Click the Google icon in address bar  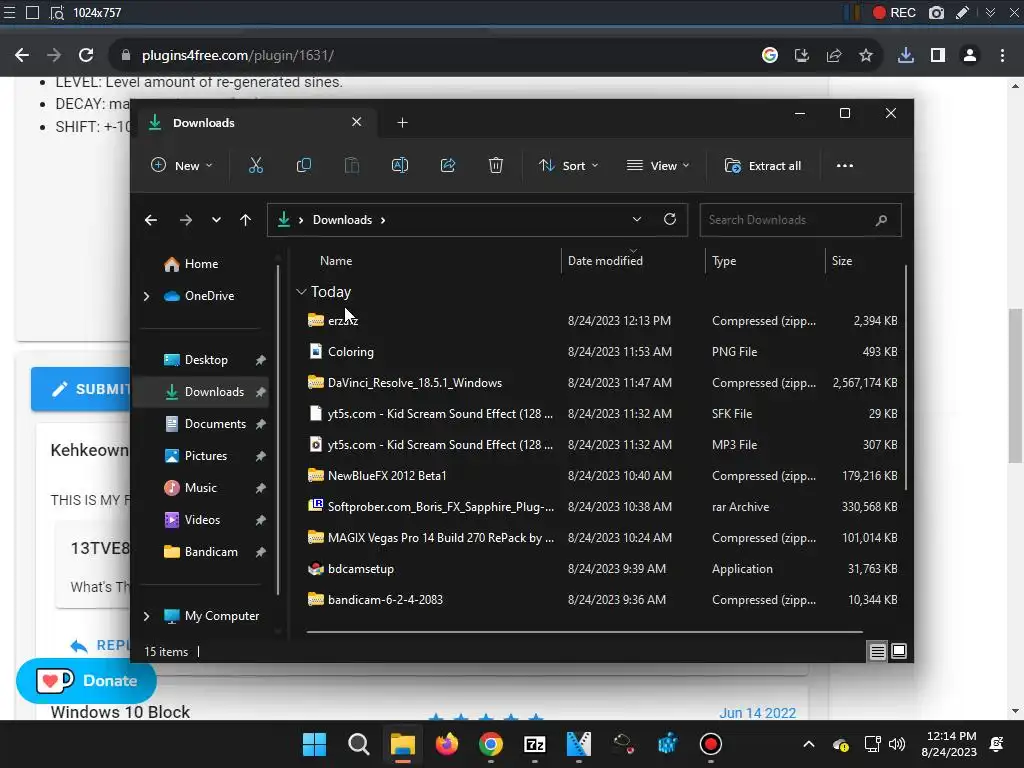[770, 56]
